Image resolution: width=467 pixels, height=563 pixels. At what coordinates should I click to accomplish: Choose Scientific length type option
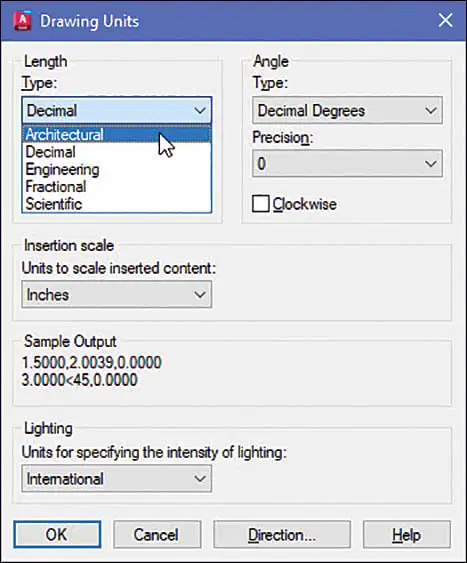pos(117,204)
